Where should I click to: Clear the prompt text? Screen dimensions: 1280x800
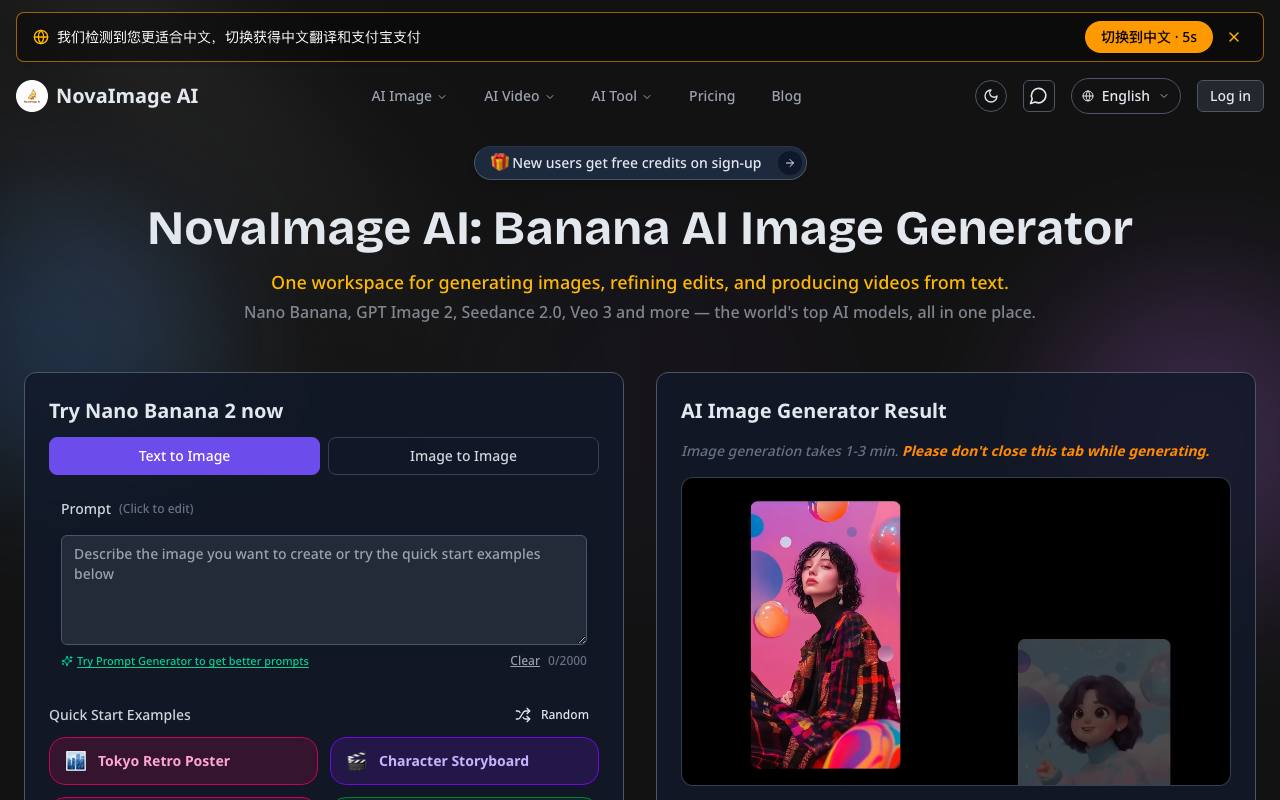(x=525, y=661)
